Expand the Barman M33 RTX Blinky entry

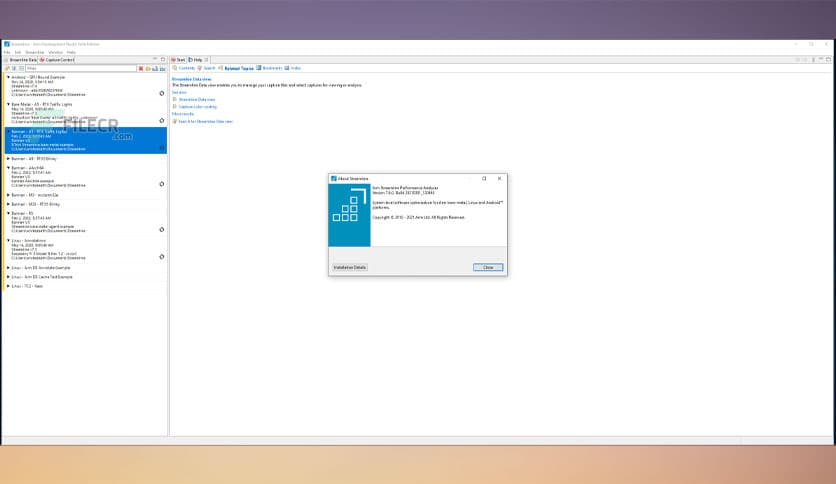point(8,204)
